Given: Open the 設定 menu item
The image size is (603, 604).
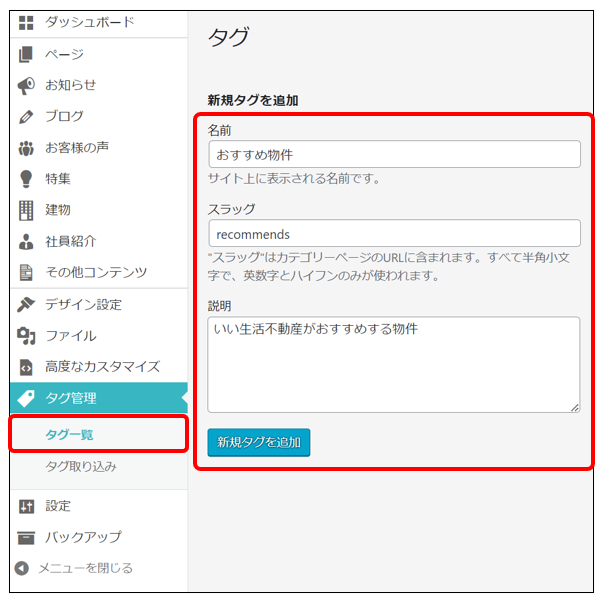Looking at the screenshot, I should [58, 506].
